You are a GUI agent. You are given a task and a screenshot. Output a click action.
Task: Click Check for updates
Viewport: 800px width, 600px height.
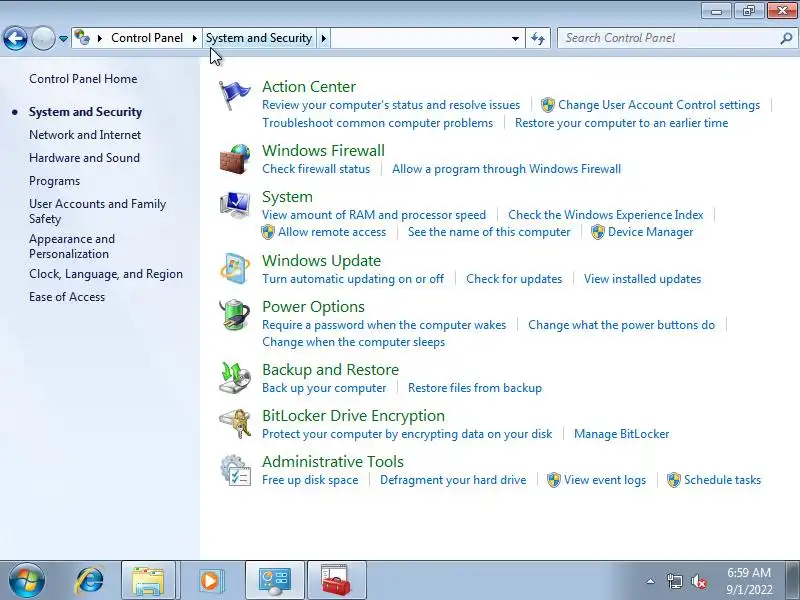coord(514,279)
